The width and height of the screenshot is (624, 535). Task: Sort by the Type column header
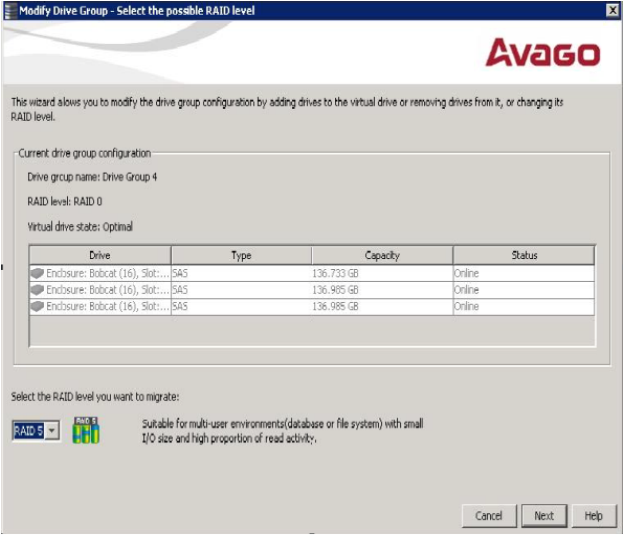point(241,255)
